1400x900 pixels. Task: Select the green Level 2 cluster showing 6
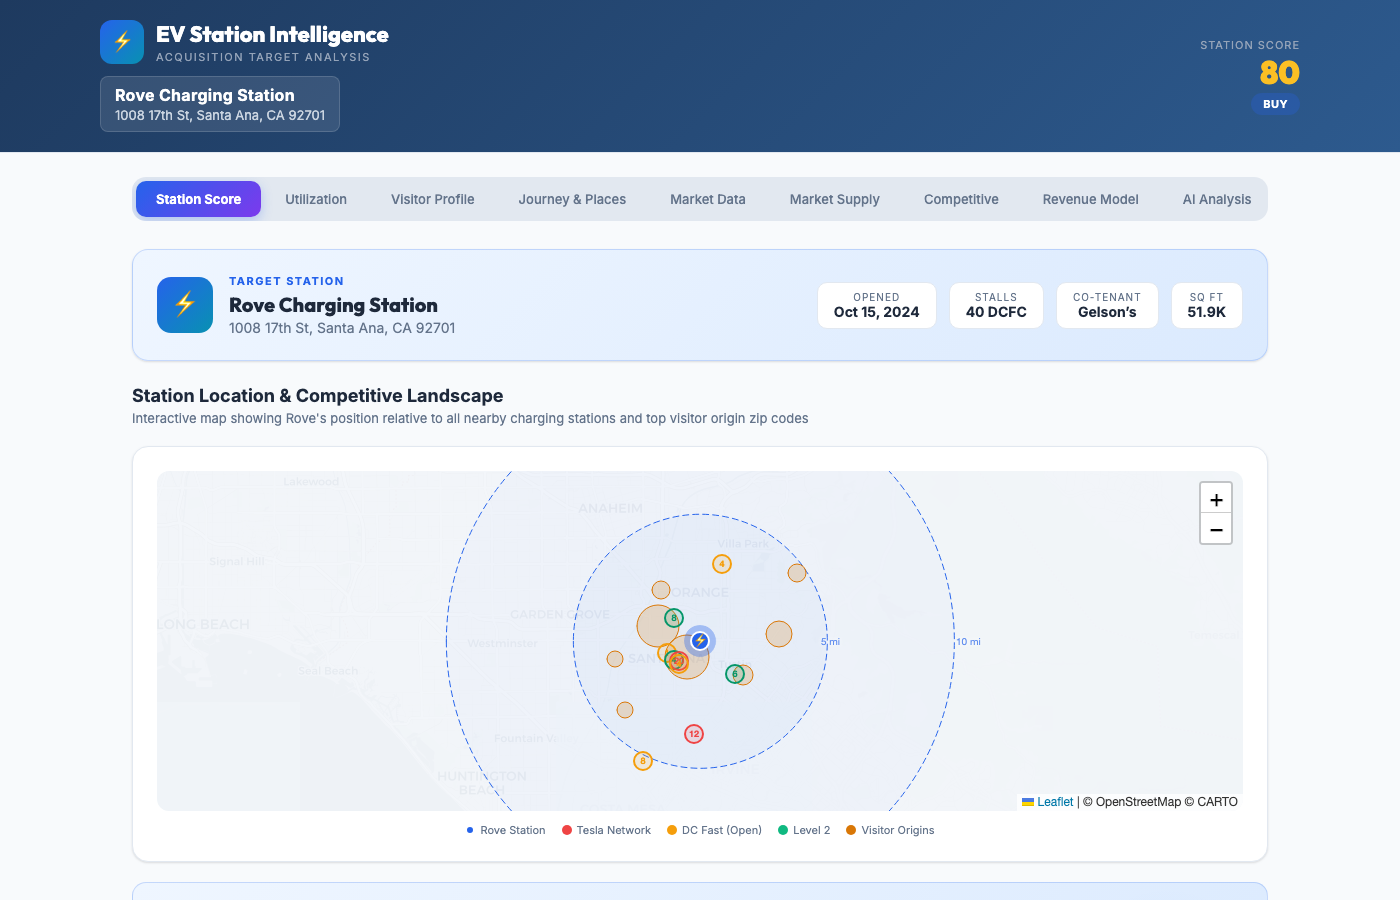point(735,674)
